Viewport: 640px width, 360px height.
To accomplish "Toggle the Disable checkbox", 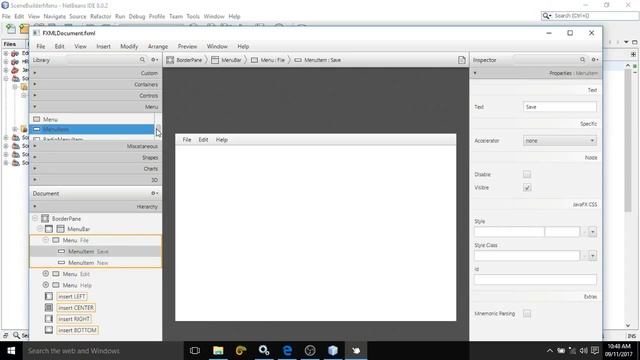I will coord(527,175).
